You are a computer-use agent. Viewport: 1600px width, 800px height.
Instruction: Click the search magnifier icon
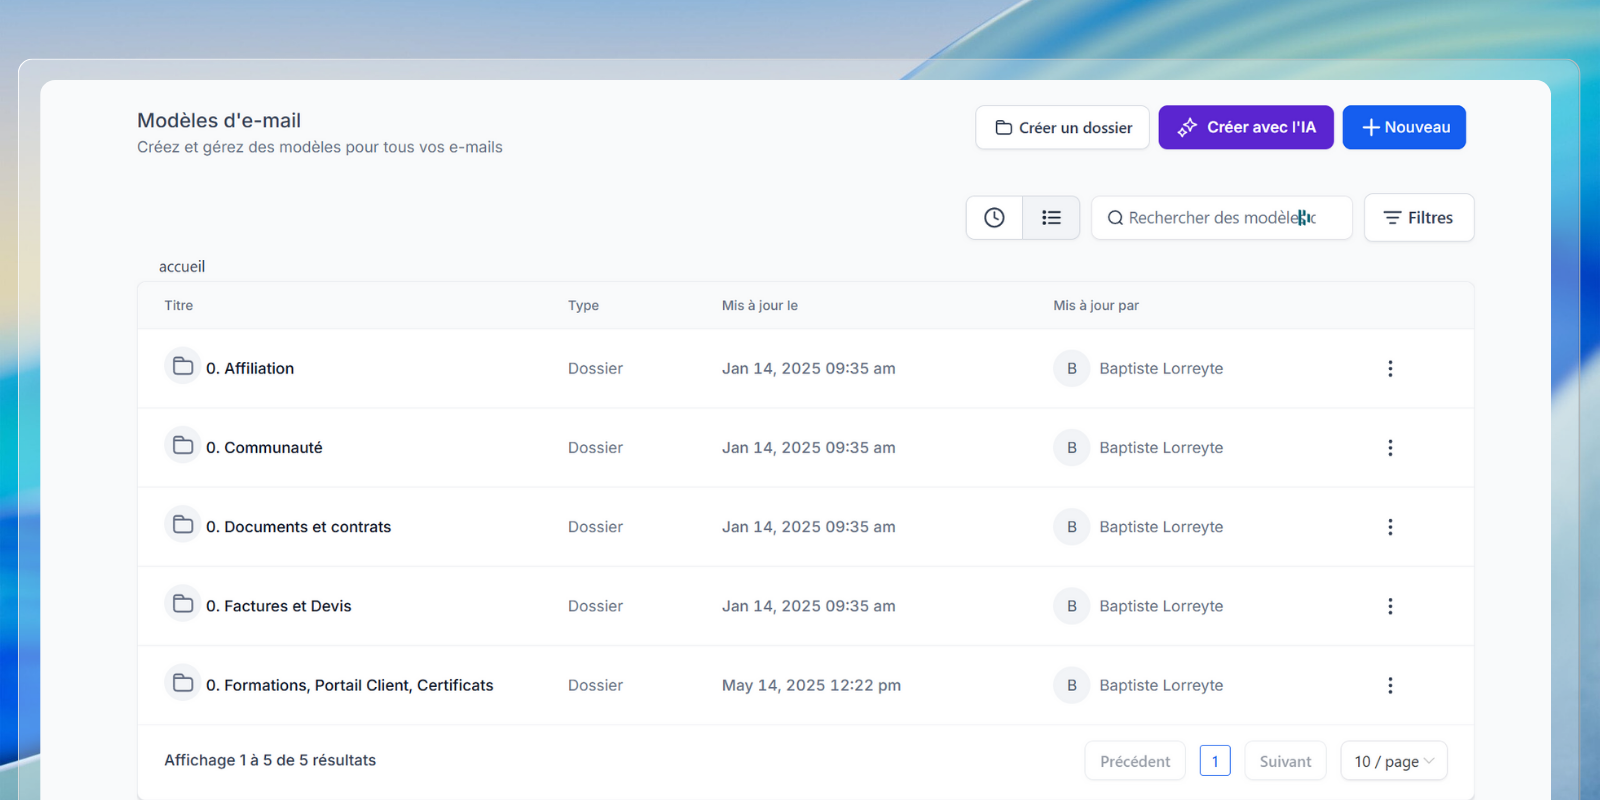pyautogui.click(x=1115, y=218)
